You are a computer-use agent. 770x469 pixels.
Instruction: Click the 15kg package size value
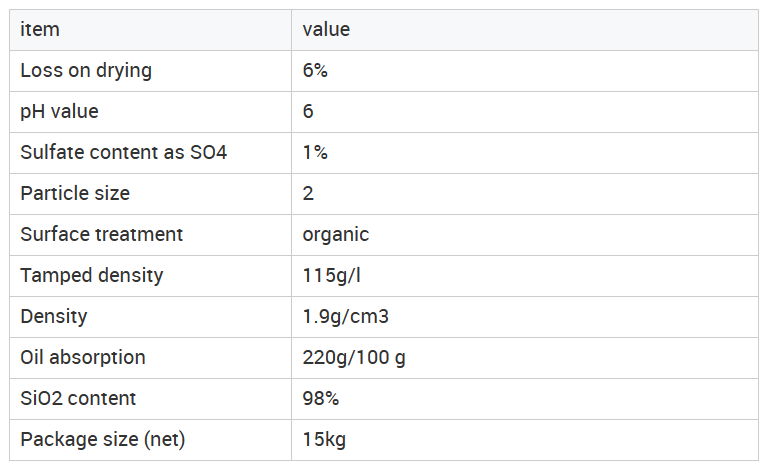(325, 440)
